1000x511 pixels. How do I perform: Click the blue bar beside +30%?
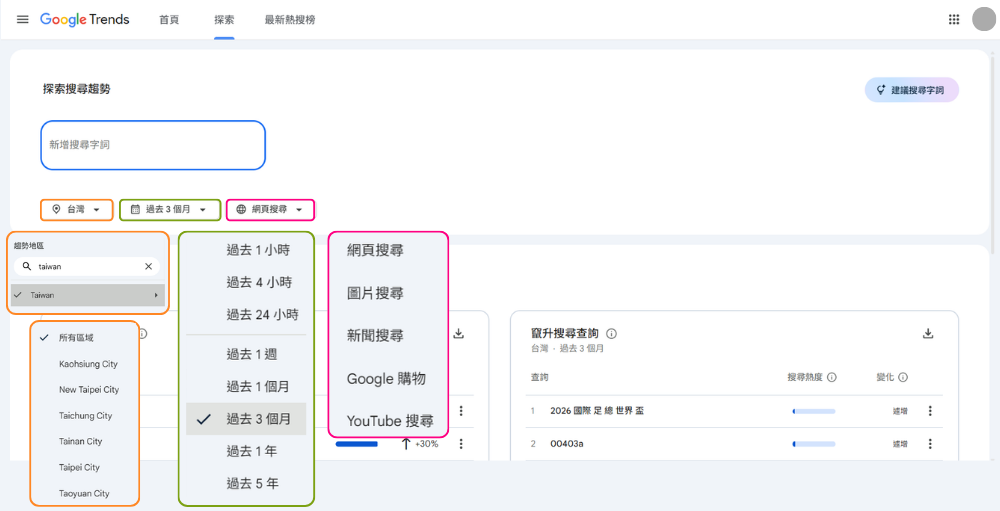point(357,443)
